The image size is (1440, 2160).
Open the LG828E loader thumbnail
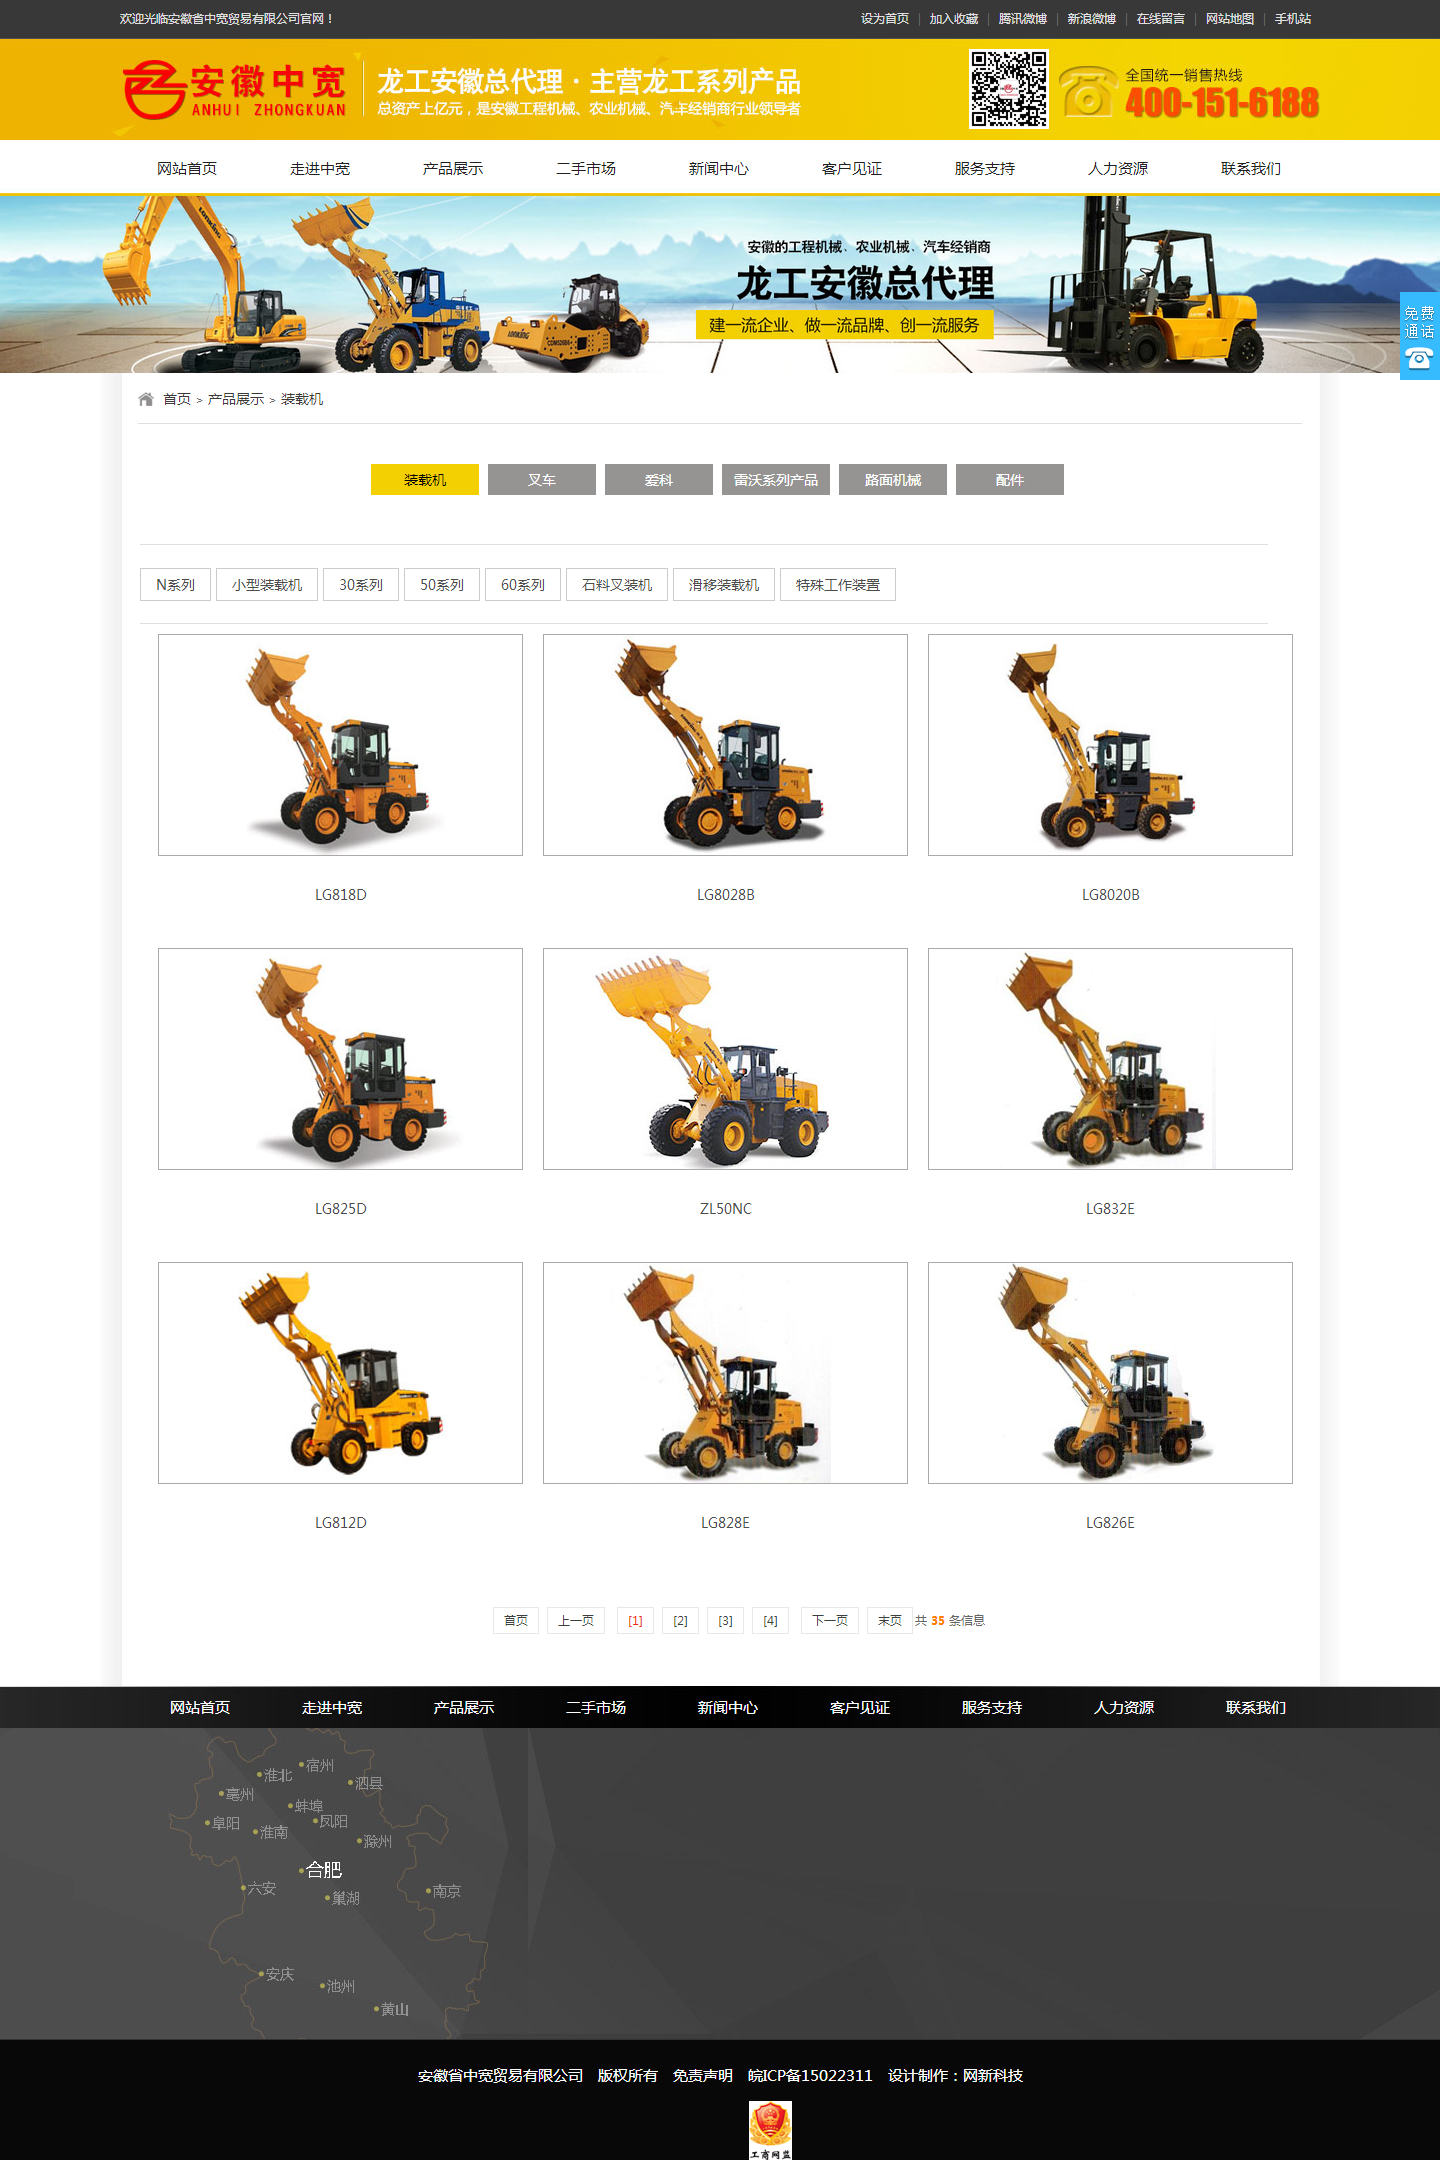(725, 1373)
